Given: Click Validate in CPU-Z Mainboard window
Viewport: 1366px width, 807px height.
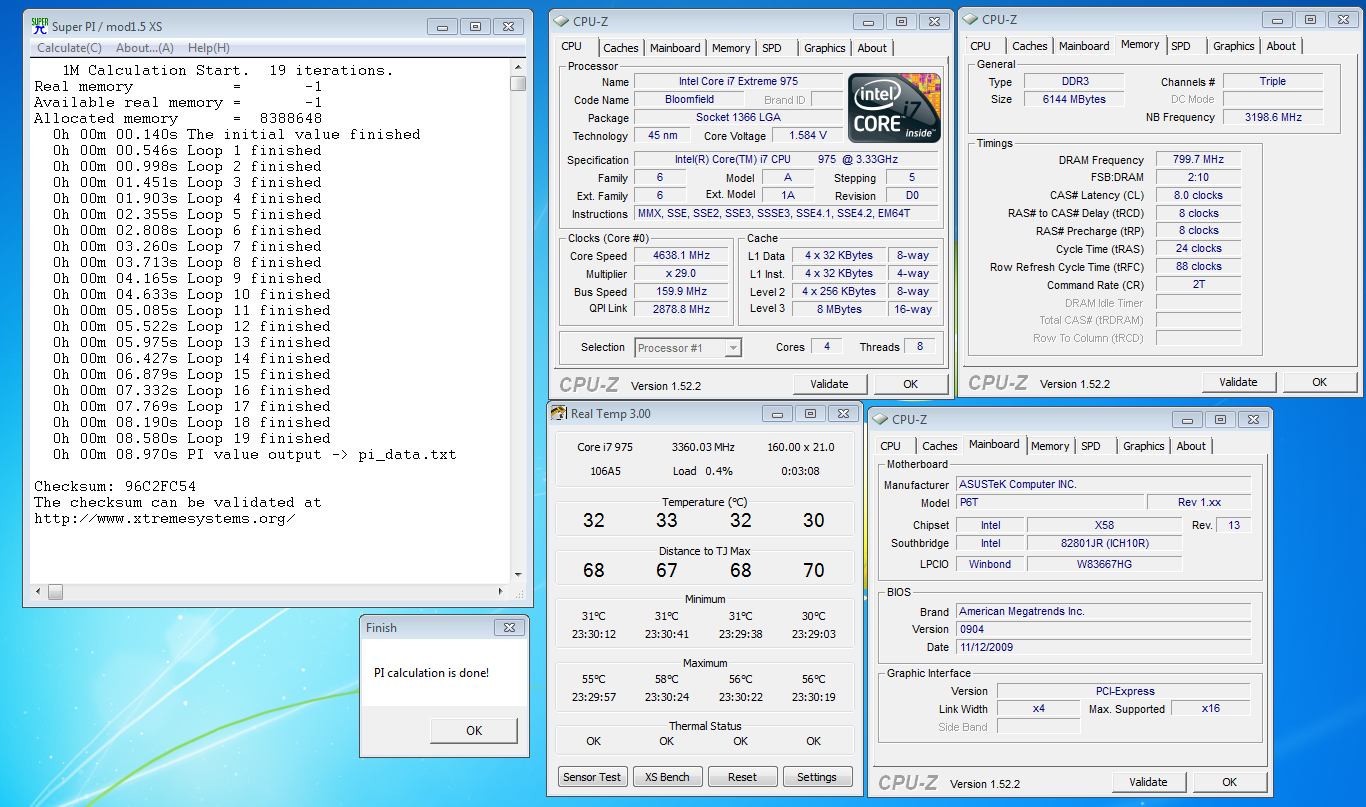Looking at the screenshot, I should (1149, 782).
